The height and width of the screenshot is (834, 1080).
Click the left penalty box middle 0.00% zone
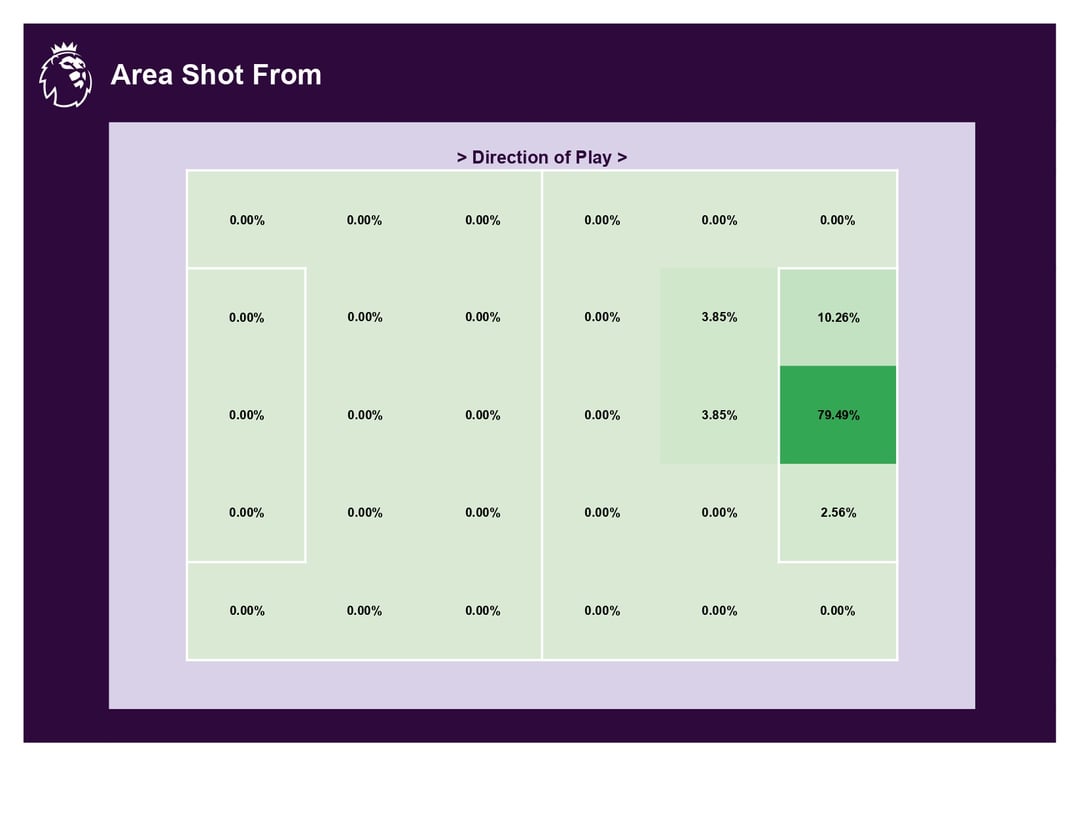[247, 415]
